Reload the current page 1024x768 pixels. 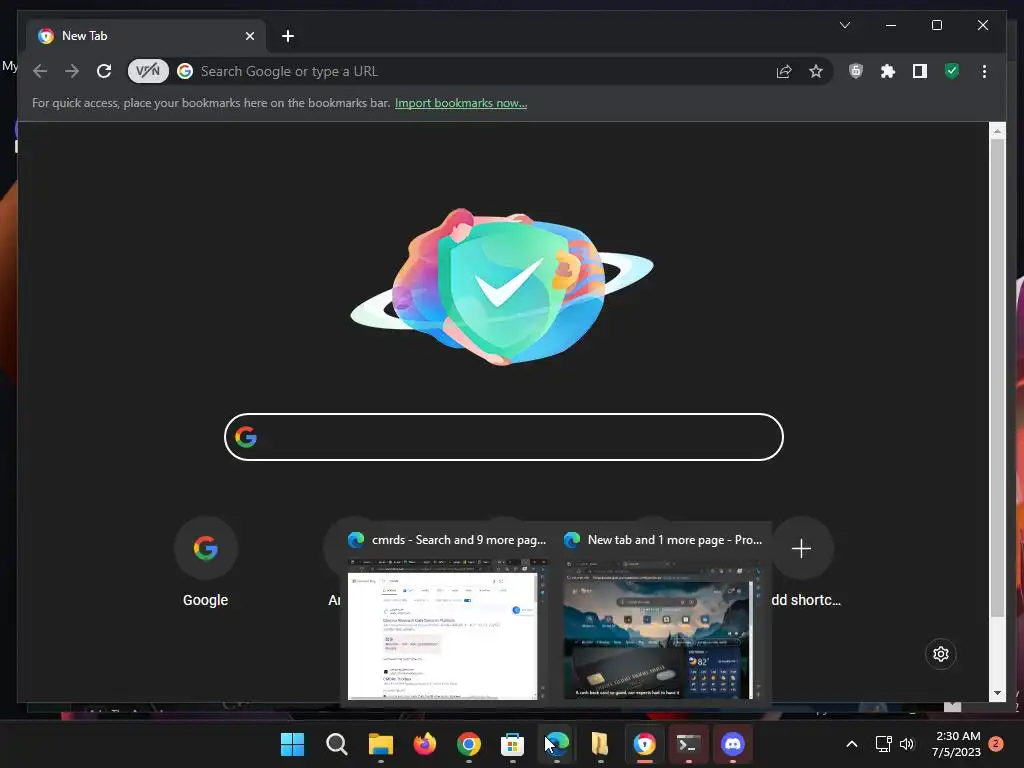pos(104,71)
